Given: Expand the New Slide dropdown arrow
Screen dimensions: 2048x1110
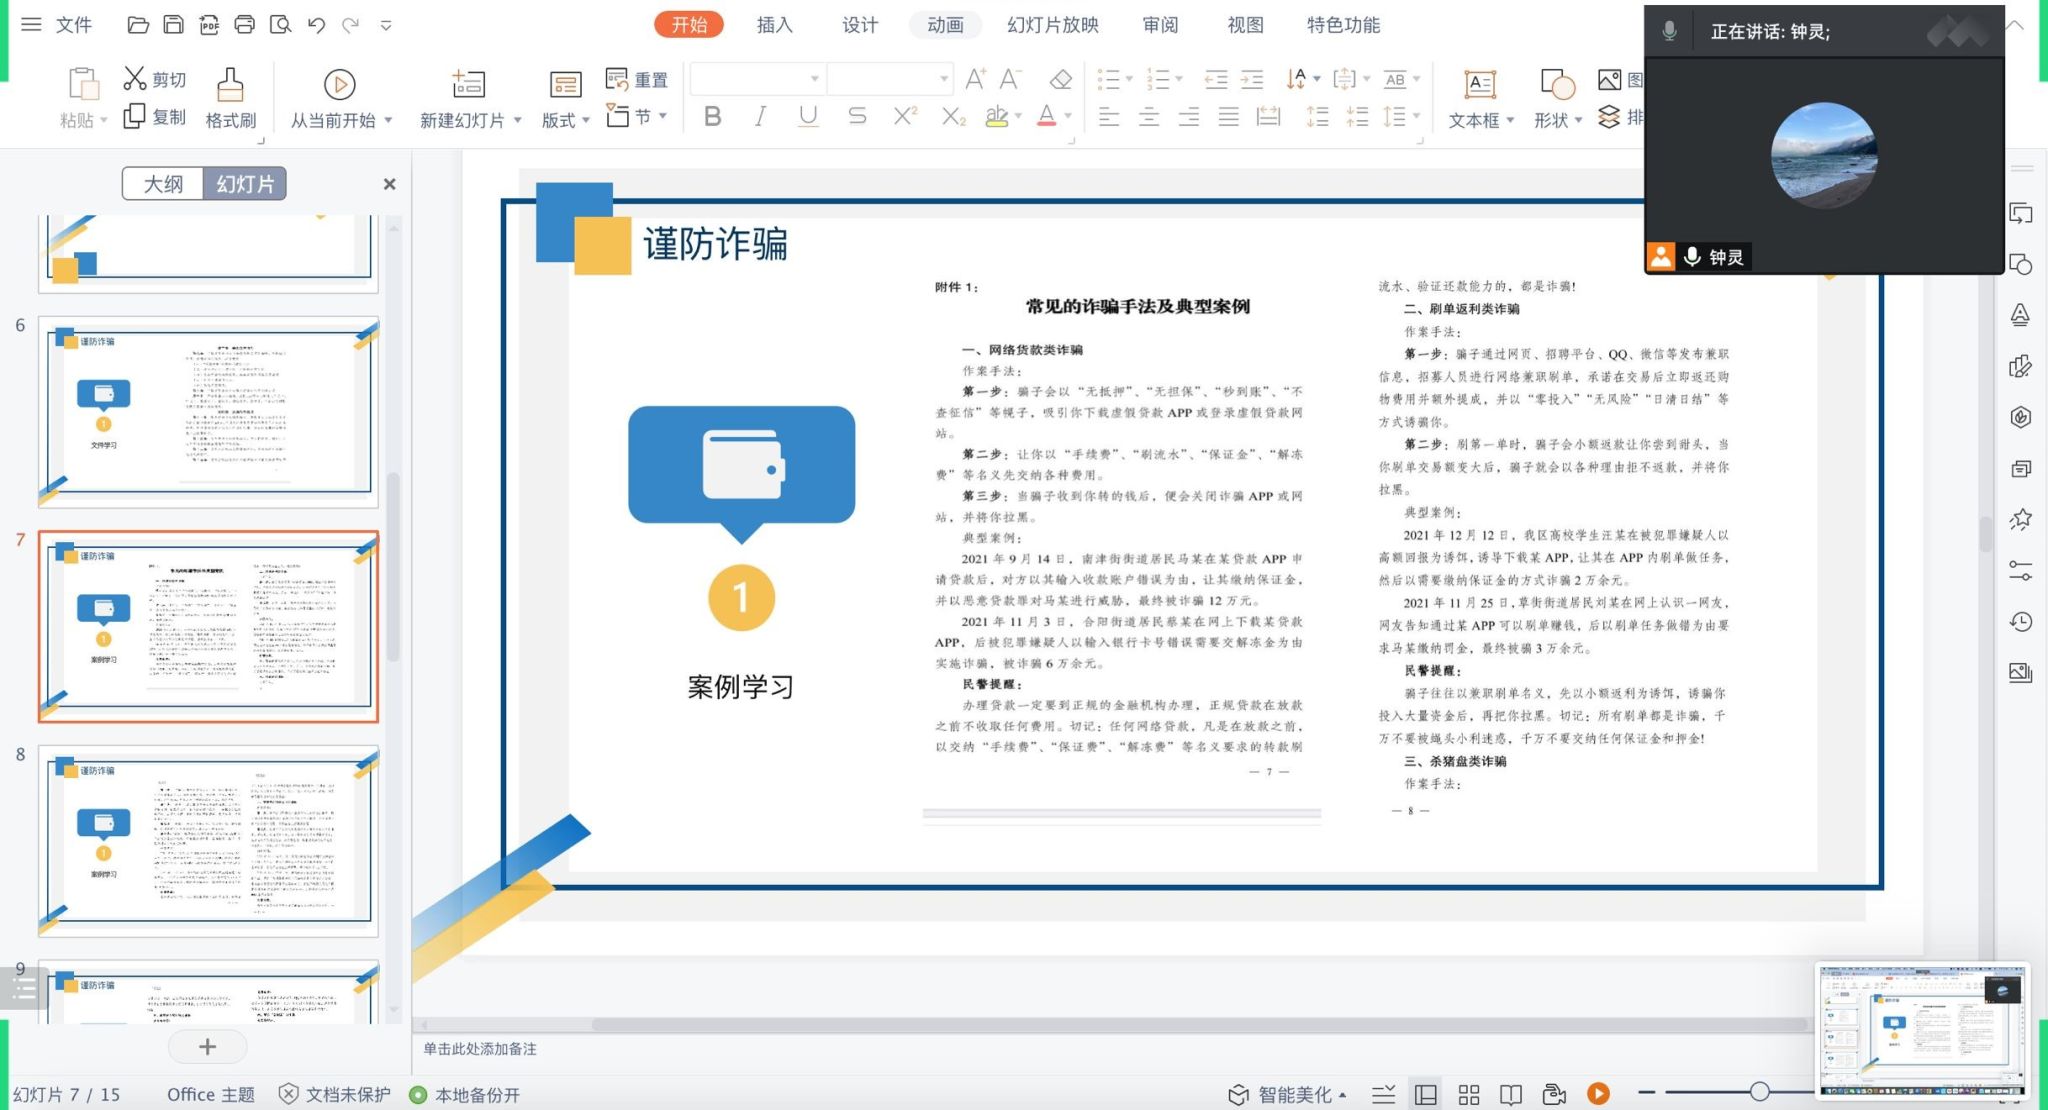Looking at the screenshot, I should tap(518, 120).
